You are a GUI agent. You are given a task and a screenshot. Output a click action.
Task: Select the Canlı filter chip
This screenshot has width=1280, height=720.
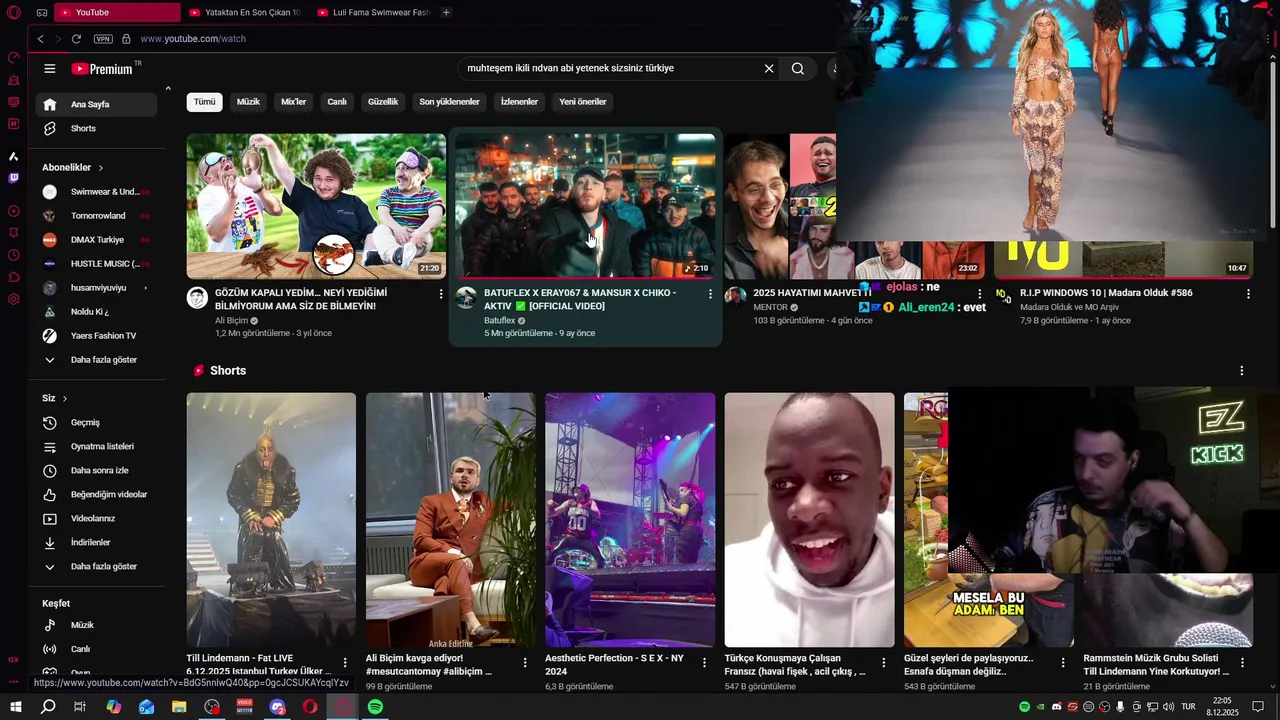337,102
